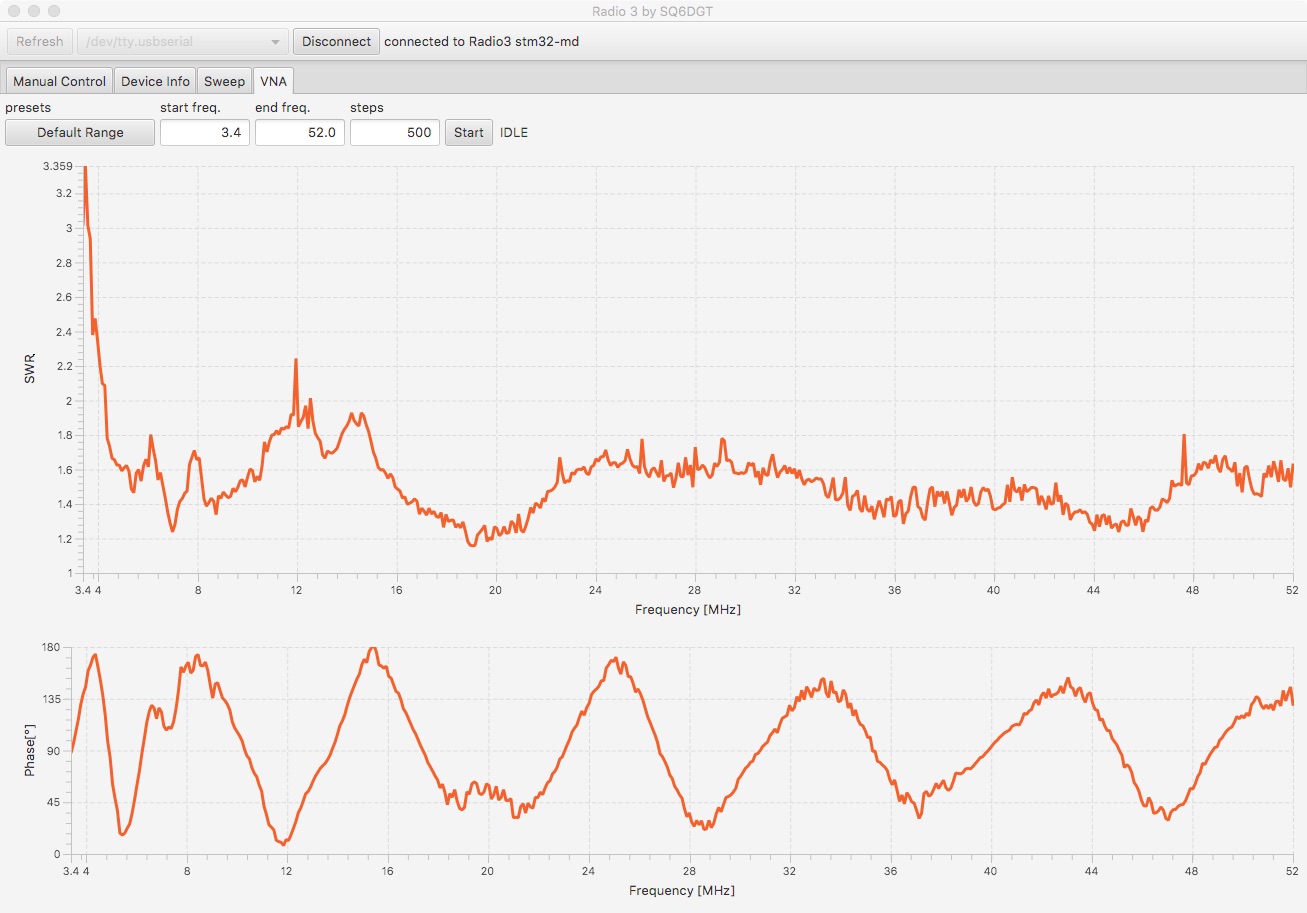The width and height of the screenshot is (1307, 913).
Task: Close the Radio 3 window
Action: 14,10
